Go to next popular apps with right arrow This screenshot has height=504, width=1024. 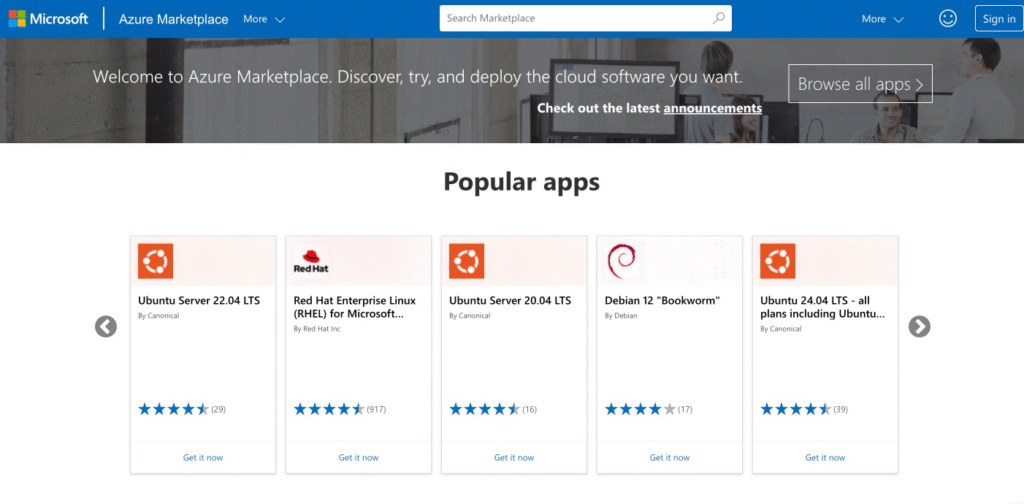[x=919, y=327]
